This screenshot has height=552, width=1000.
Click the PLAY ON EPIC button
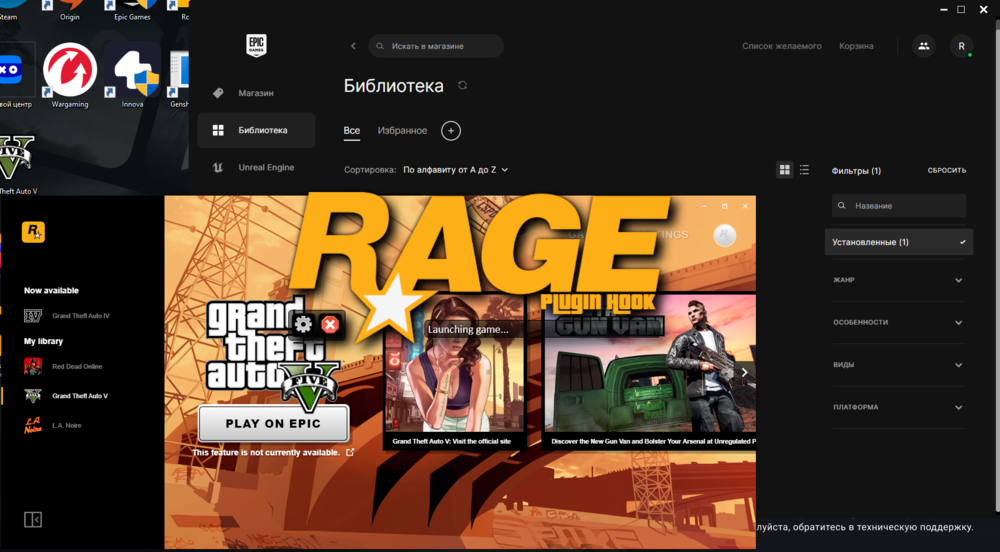(x=274, y=423)
